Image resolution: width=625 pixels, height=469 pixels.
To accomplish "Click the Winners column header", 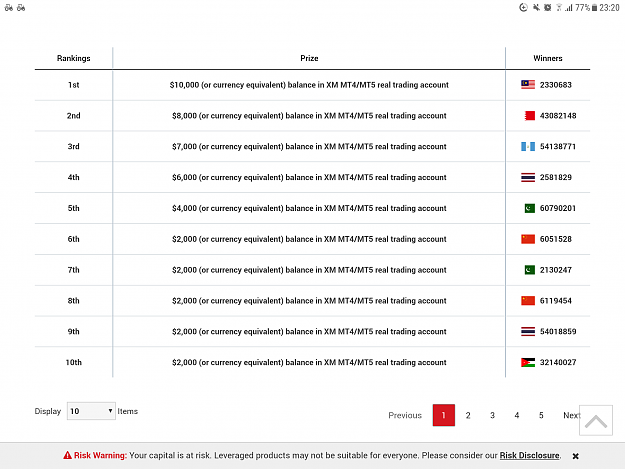I will click(548, 58).
